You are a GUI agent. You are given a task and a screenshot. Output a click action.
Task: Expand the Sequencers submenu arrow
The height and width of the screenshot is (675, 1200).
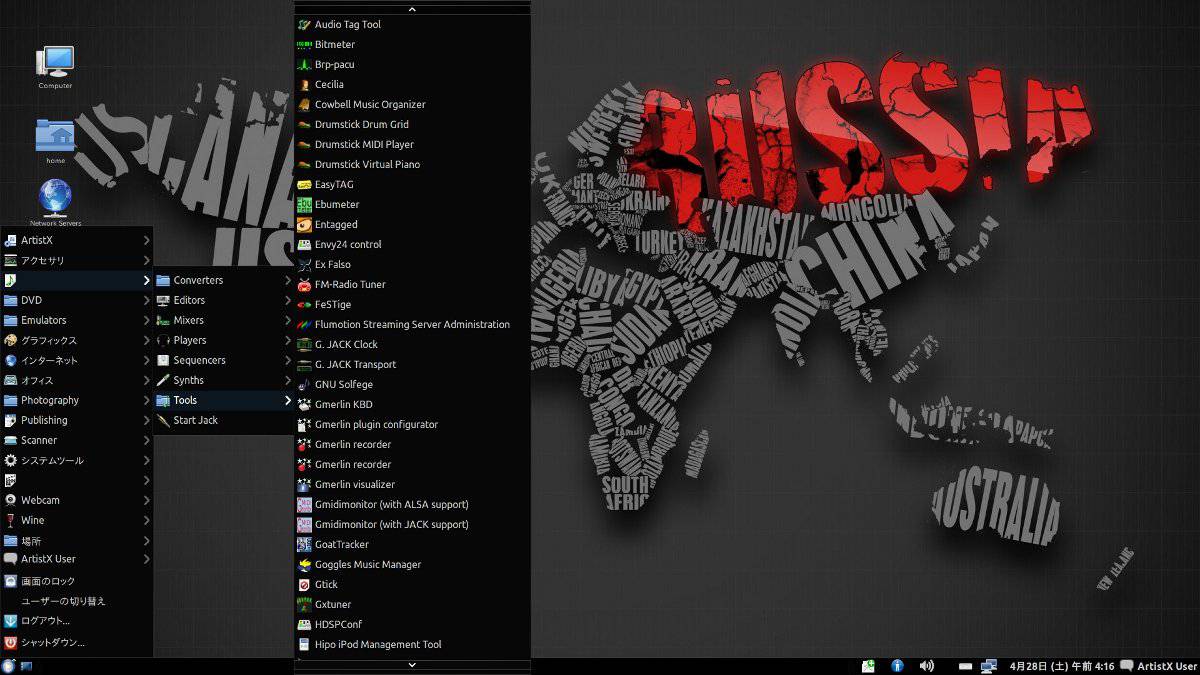click(x=288, y=360)
